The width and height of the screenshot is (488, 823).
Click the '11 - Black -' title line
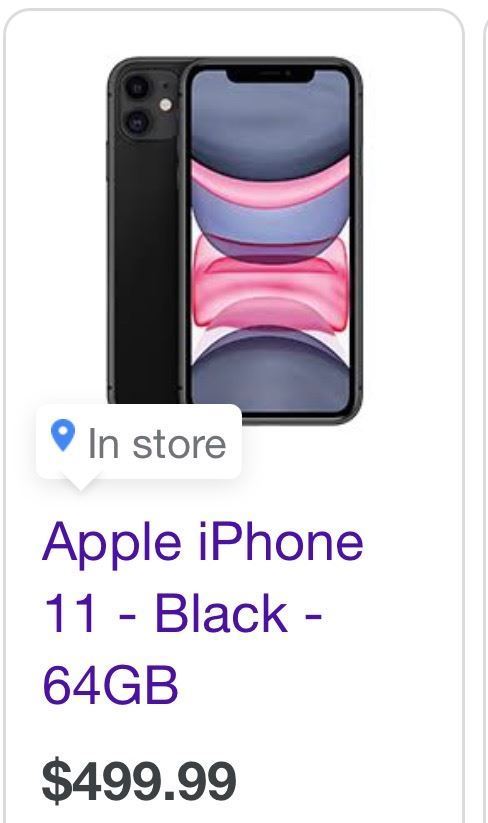182,614
